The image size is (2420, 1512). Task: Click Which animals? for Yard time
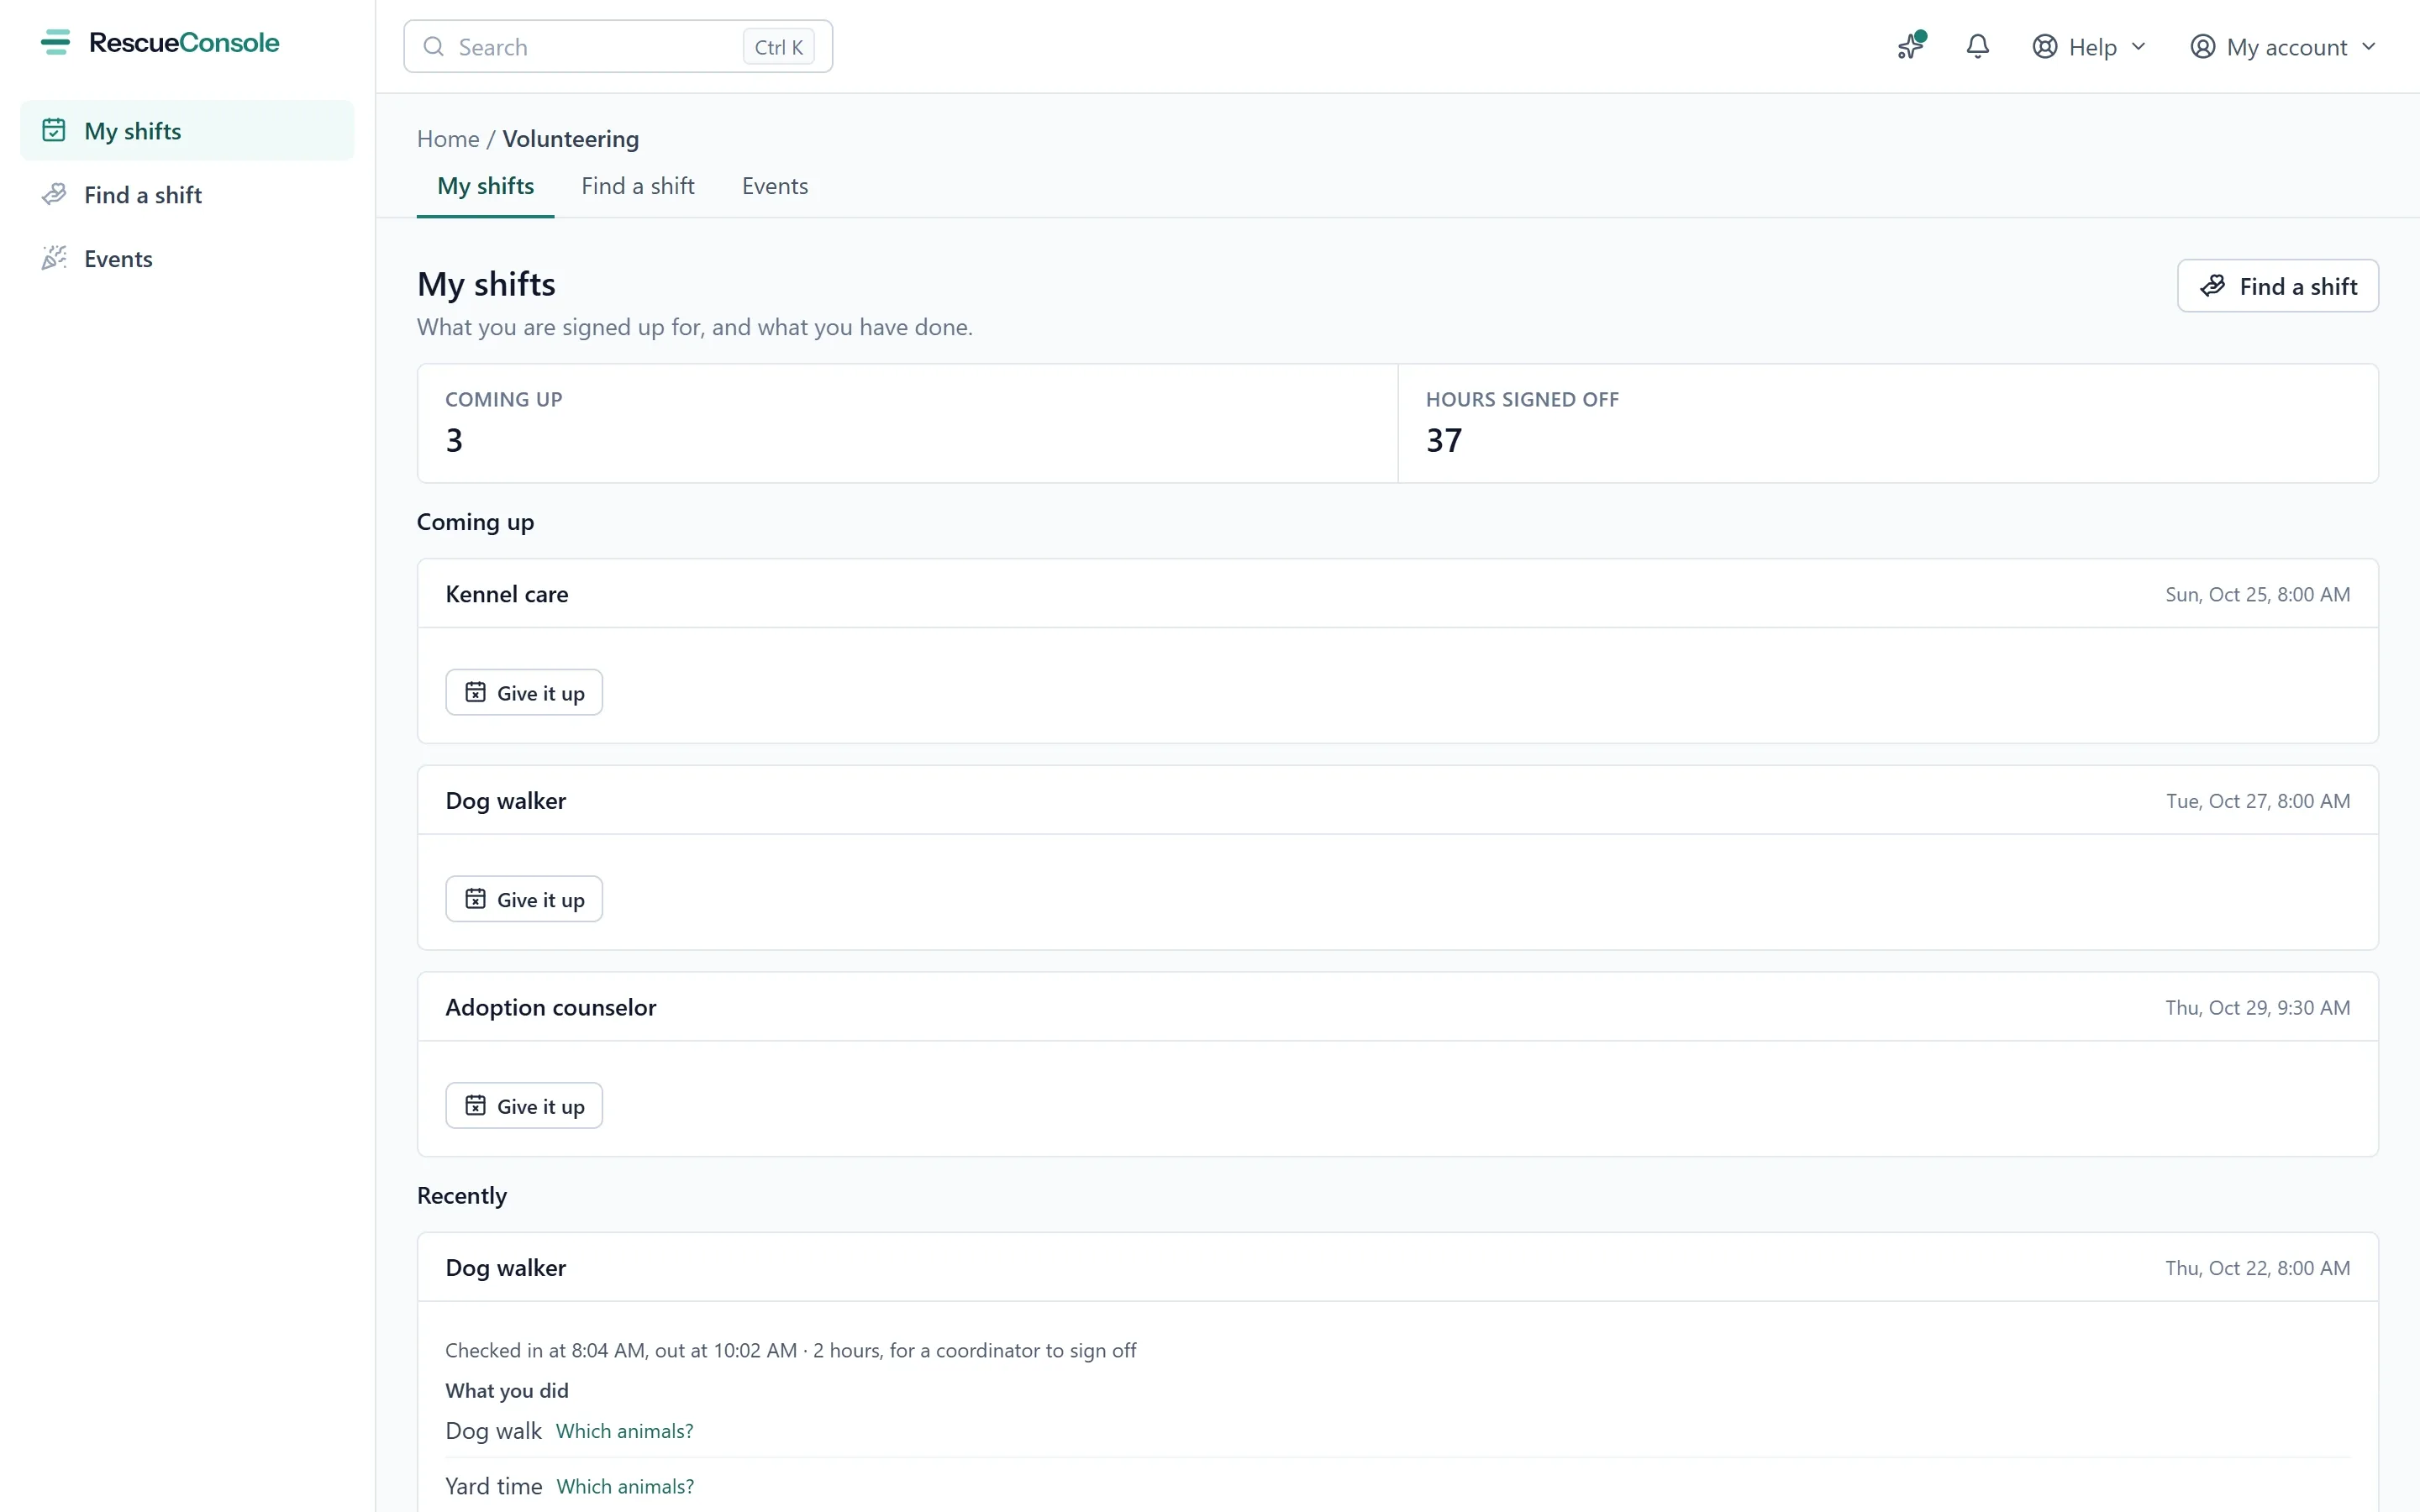pos(625,1487)
